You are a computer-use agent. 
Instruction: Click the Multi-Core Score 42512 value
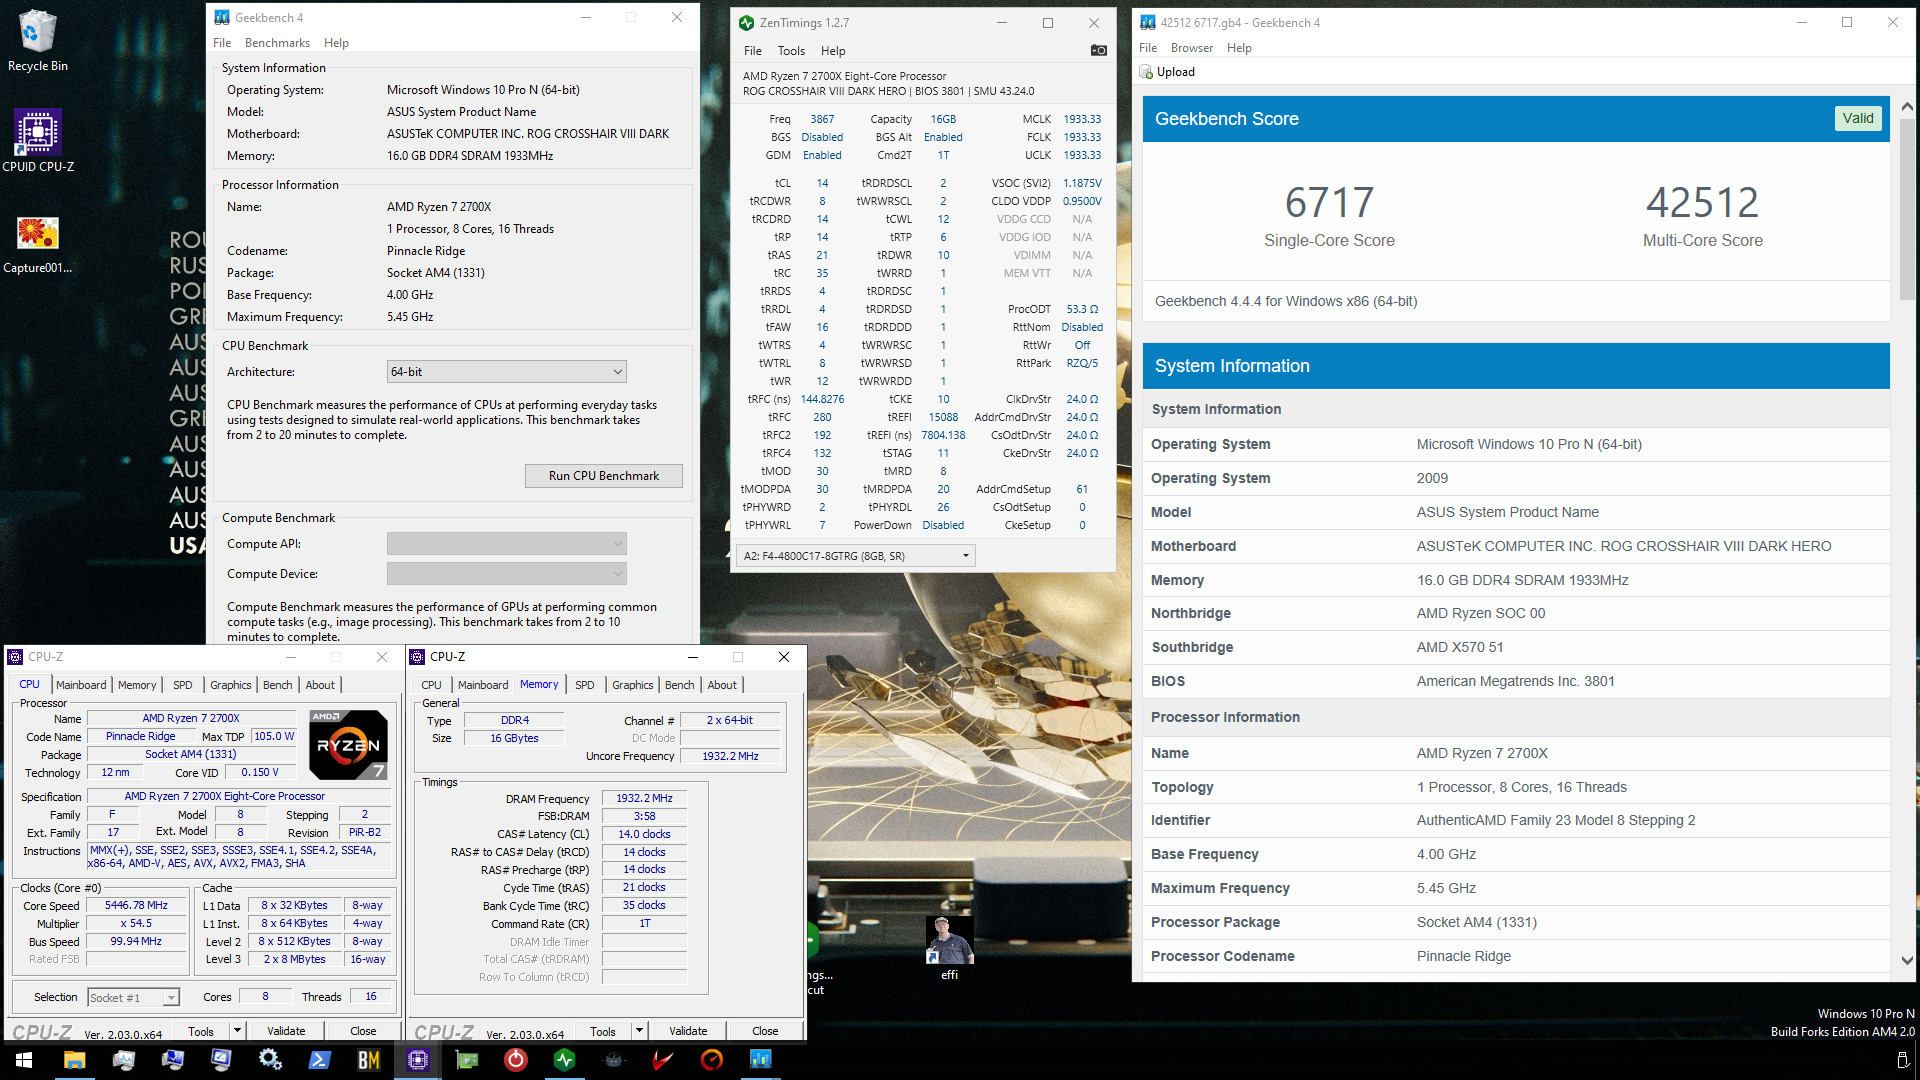(1702, 203)
